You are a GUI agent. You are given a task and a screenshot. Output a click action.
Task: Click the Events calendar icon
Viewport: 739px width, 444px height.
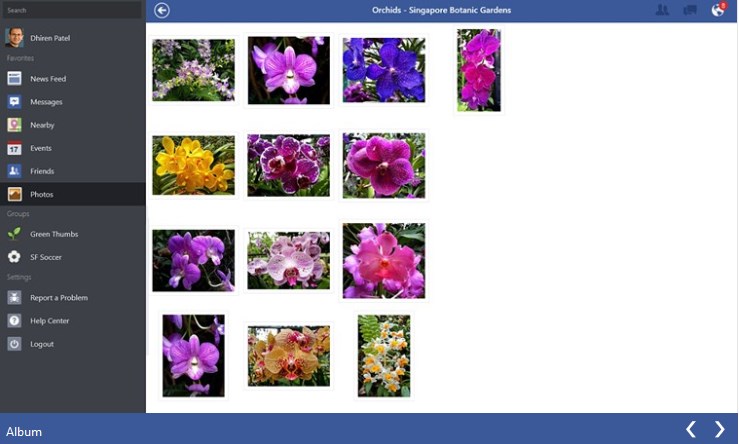14,148
